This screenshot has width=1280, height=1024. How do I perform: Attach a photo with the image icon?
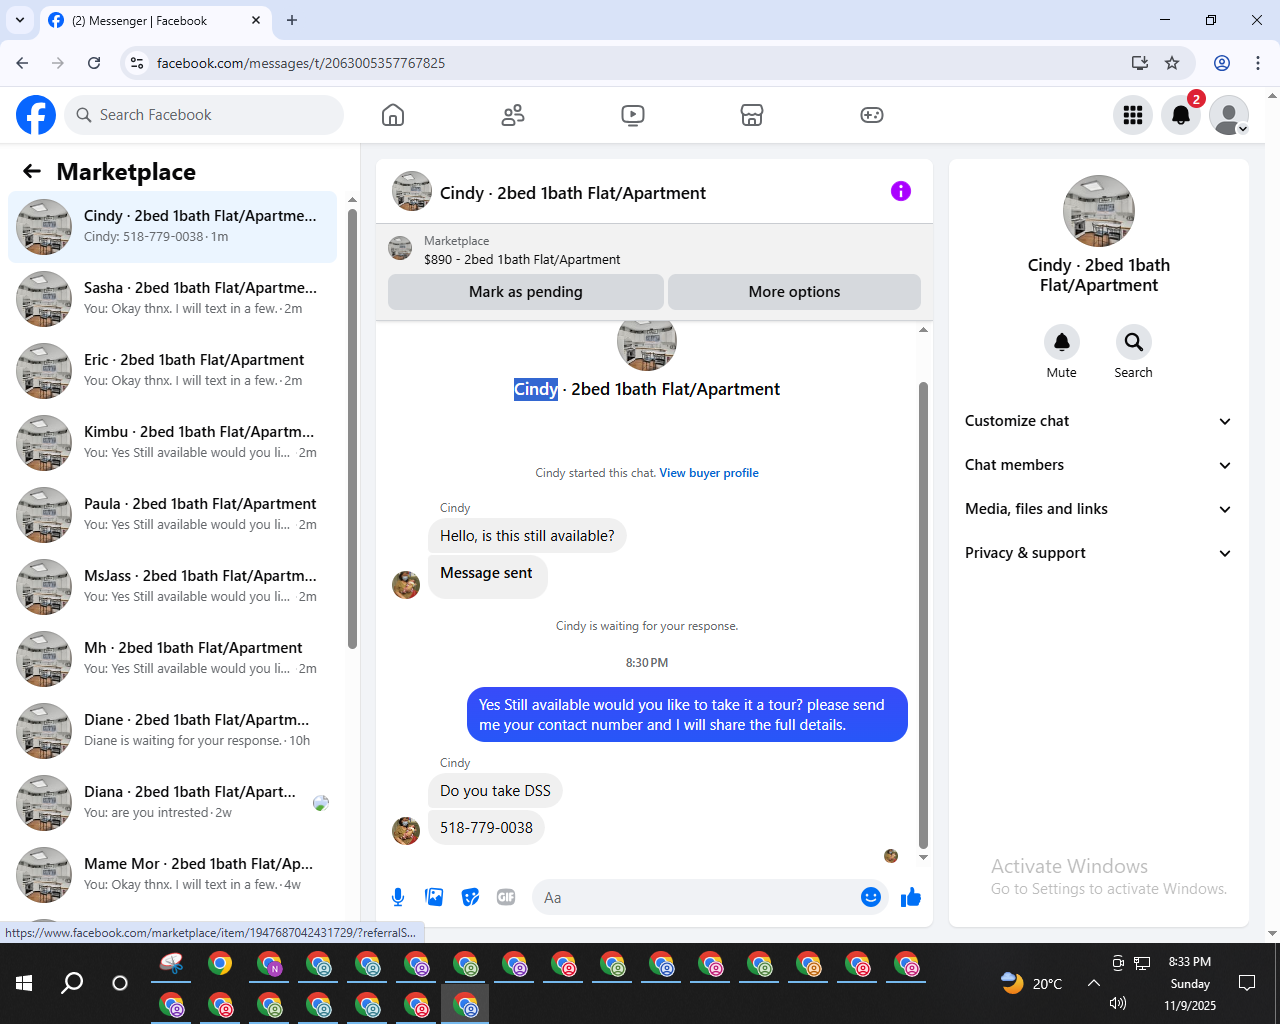[434, 897]
